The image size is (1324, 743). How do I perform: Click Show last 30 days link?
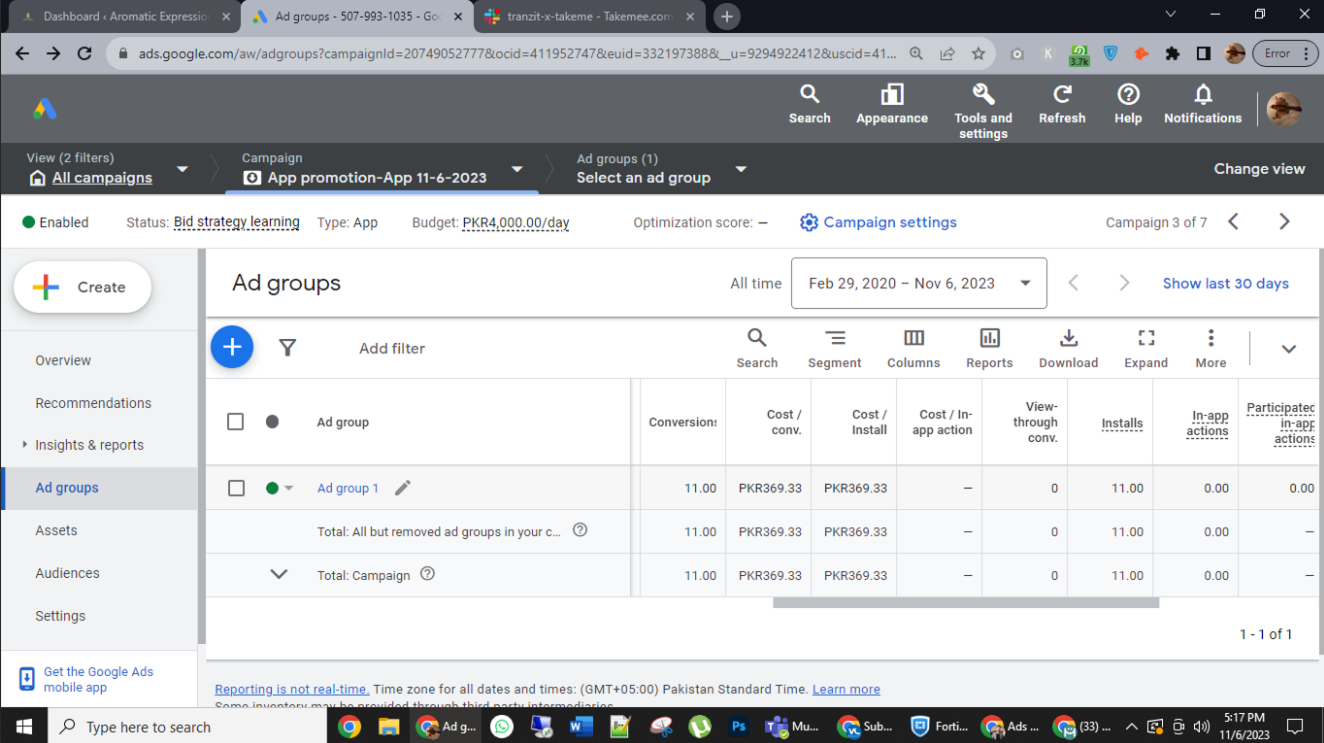(x=1225, y=283)
